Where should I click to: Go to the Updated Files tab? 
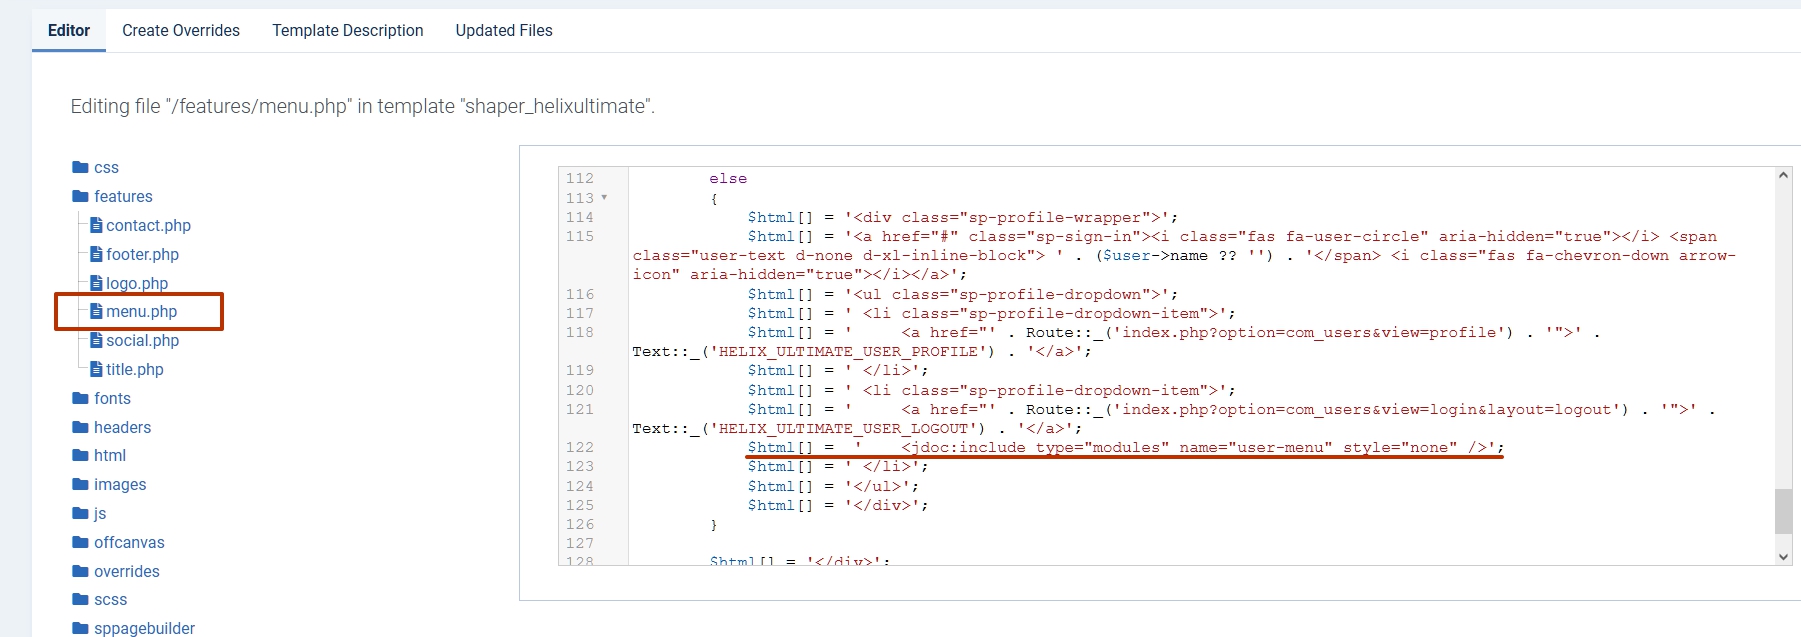click(x=504, y=30)
